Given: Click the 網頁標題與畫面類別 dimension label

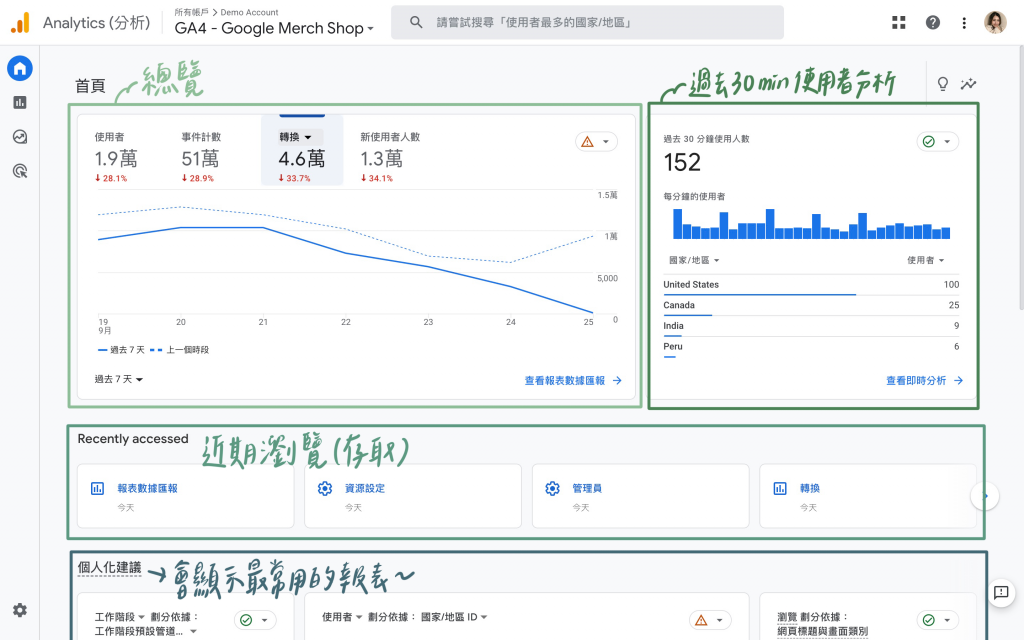Looking at the screenshot, I should pyautogui.click(x=822, y=632).
